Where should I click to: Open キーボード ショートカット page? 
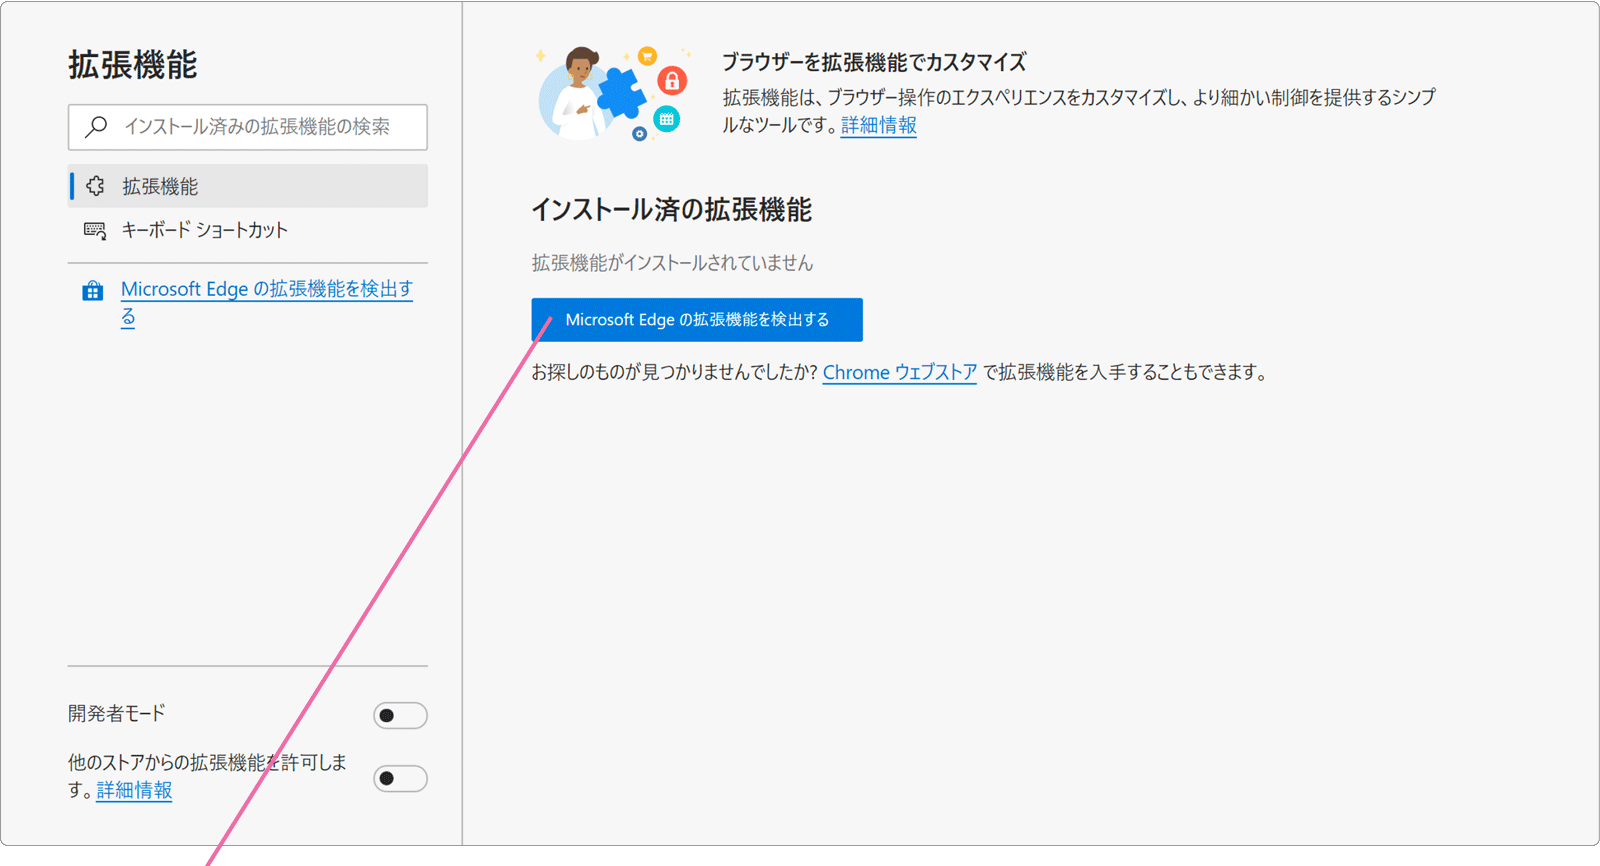point(248,230)
